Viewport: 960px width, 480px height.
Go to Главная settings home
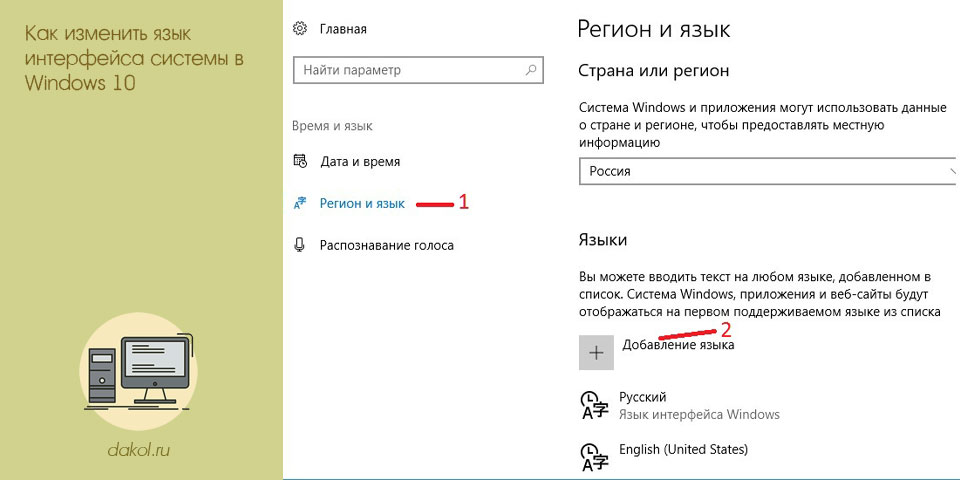(343, 29)
